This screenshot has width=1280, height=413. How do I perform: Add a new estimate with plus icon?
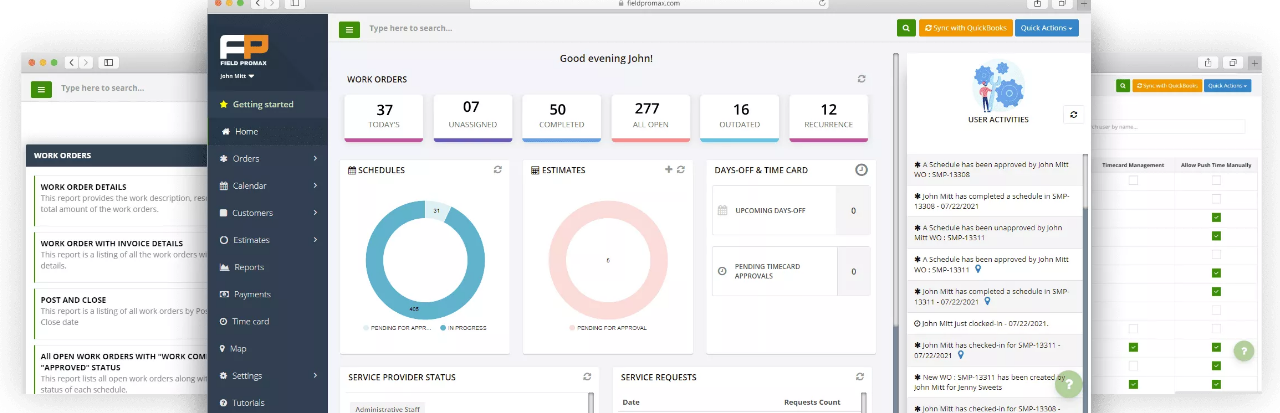coord(669,170)
